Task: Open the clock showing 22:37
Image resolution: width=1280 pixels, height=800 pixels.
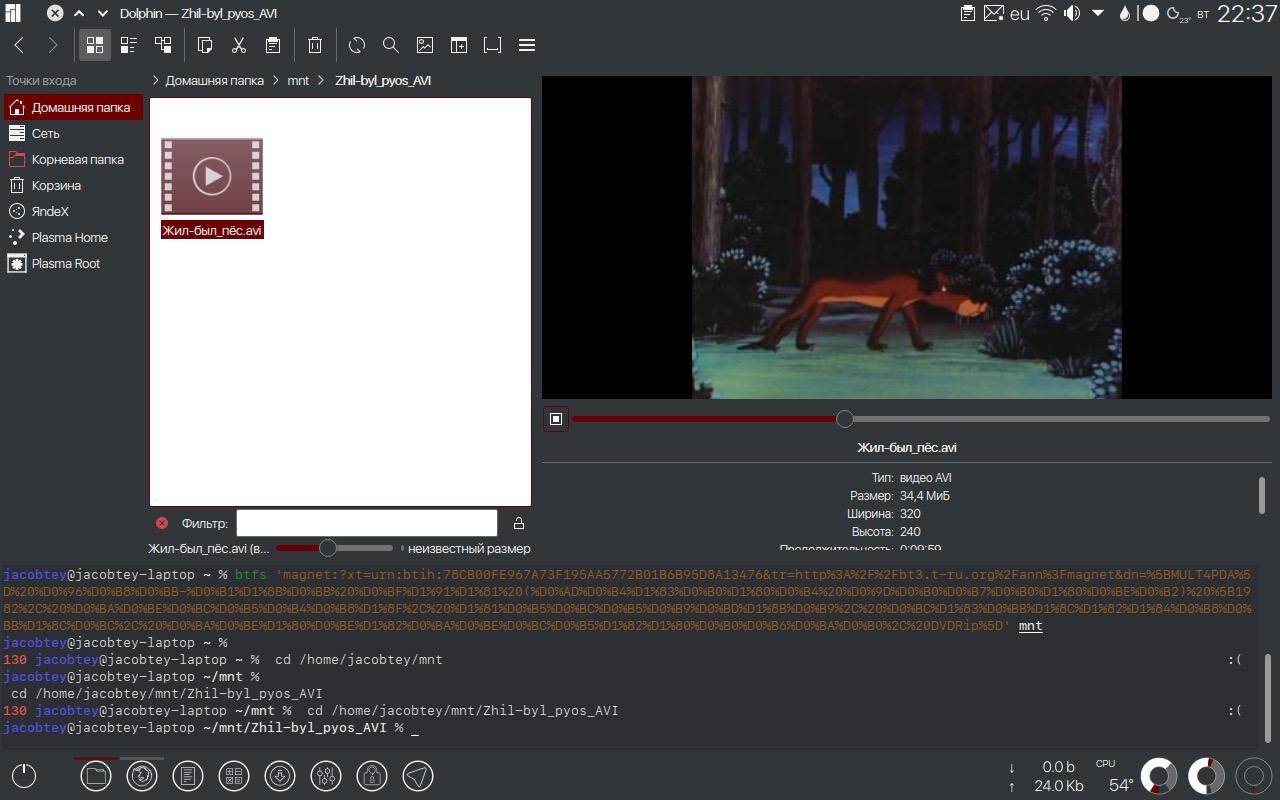Action: coord(1246,13)
